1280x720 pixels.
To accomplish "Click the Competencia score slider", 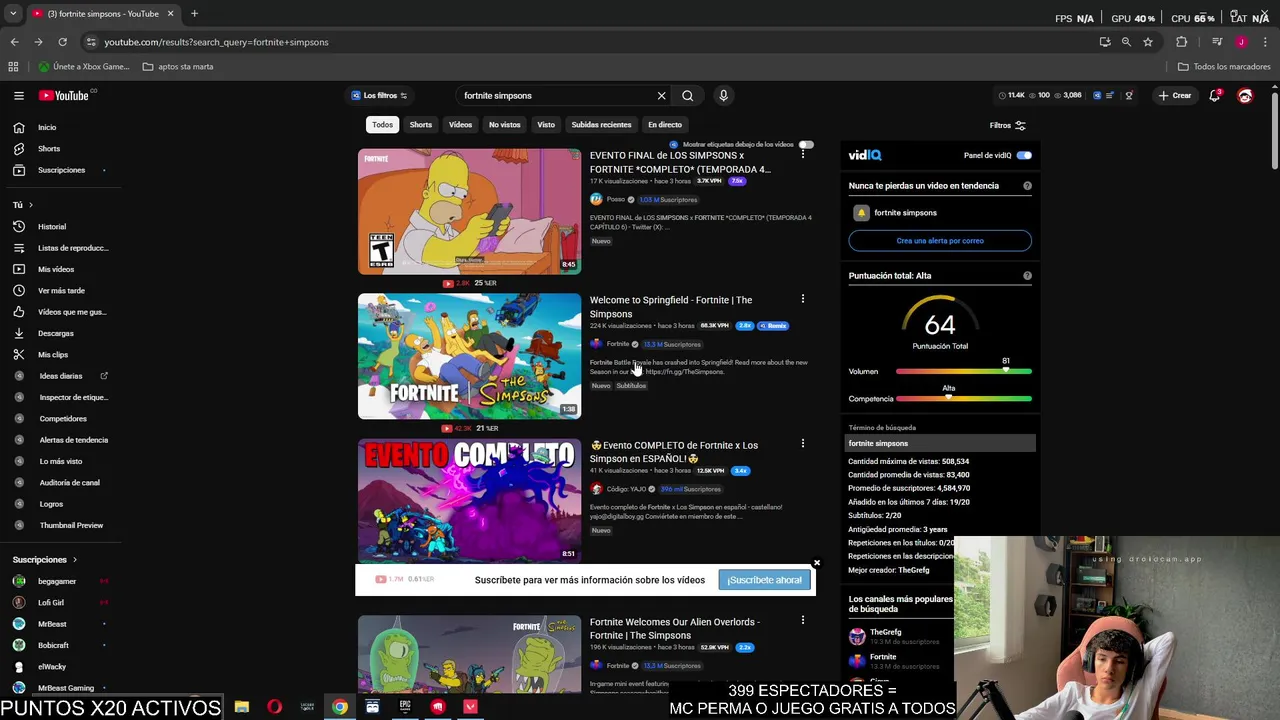I will click(964, 399).
